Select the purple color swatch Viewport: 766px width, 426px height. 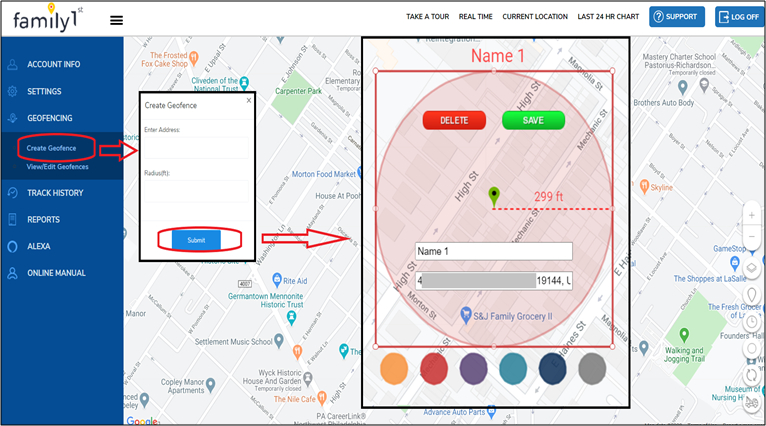tap(473, 369)
